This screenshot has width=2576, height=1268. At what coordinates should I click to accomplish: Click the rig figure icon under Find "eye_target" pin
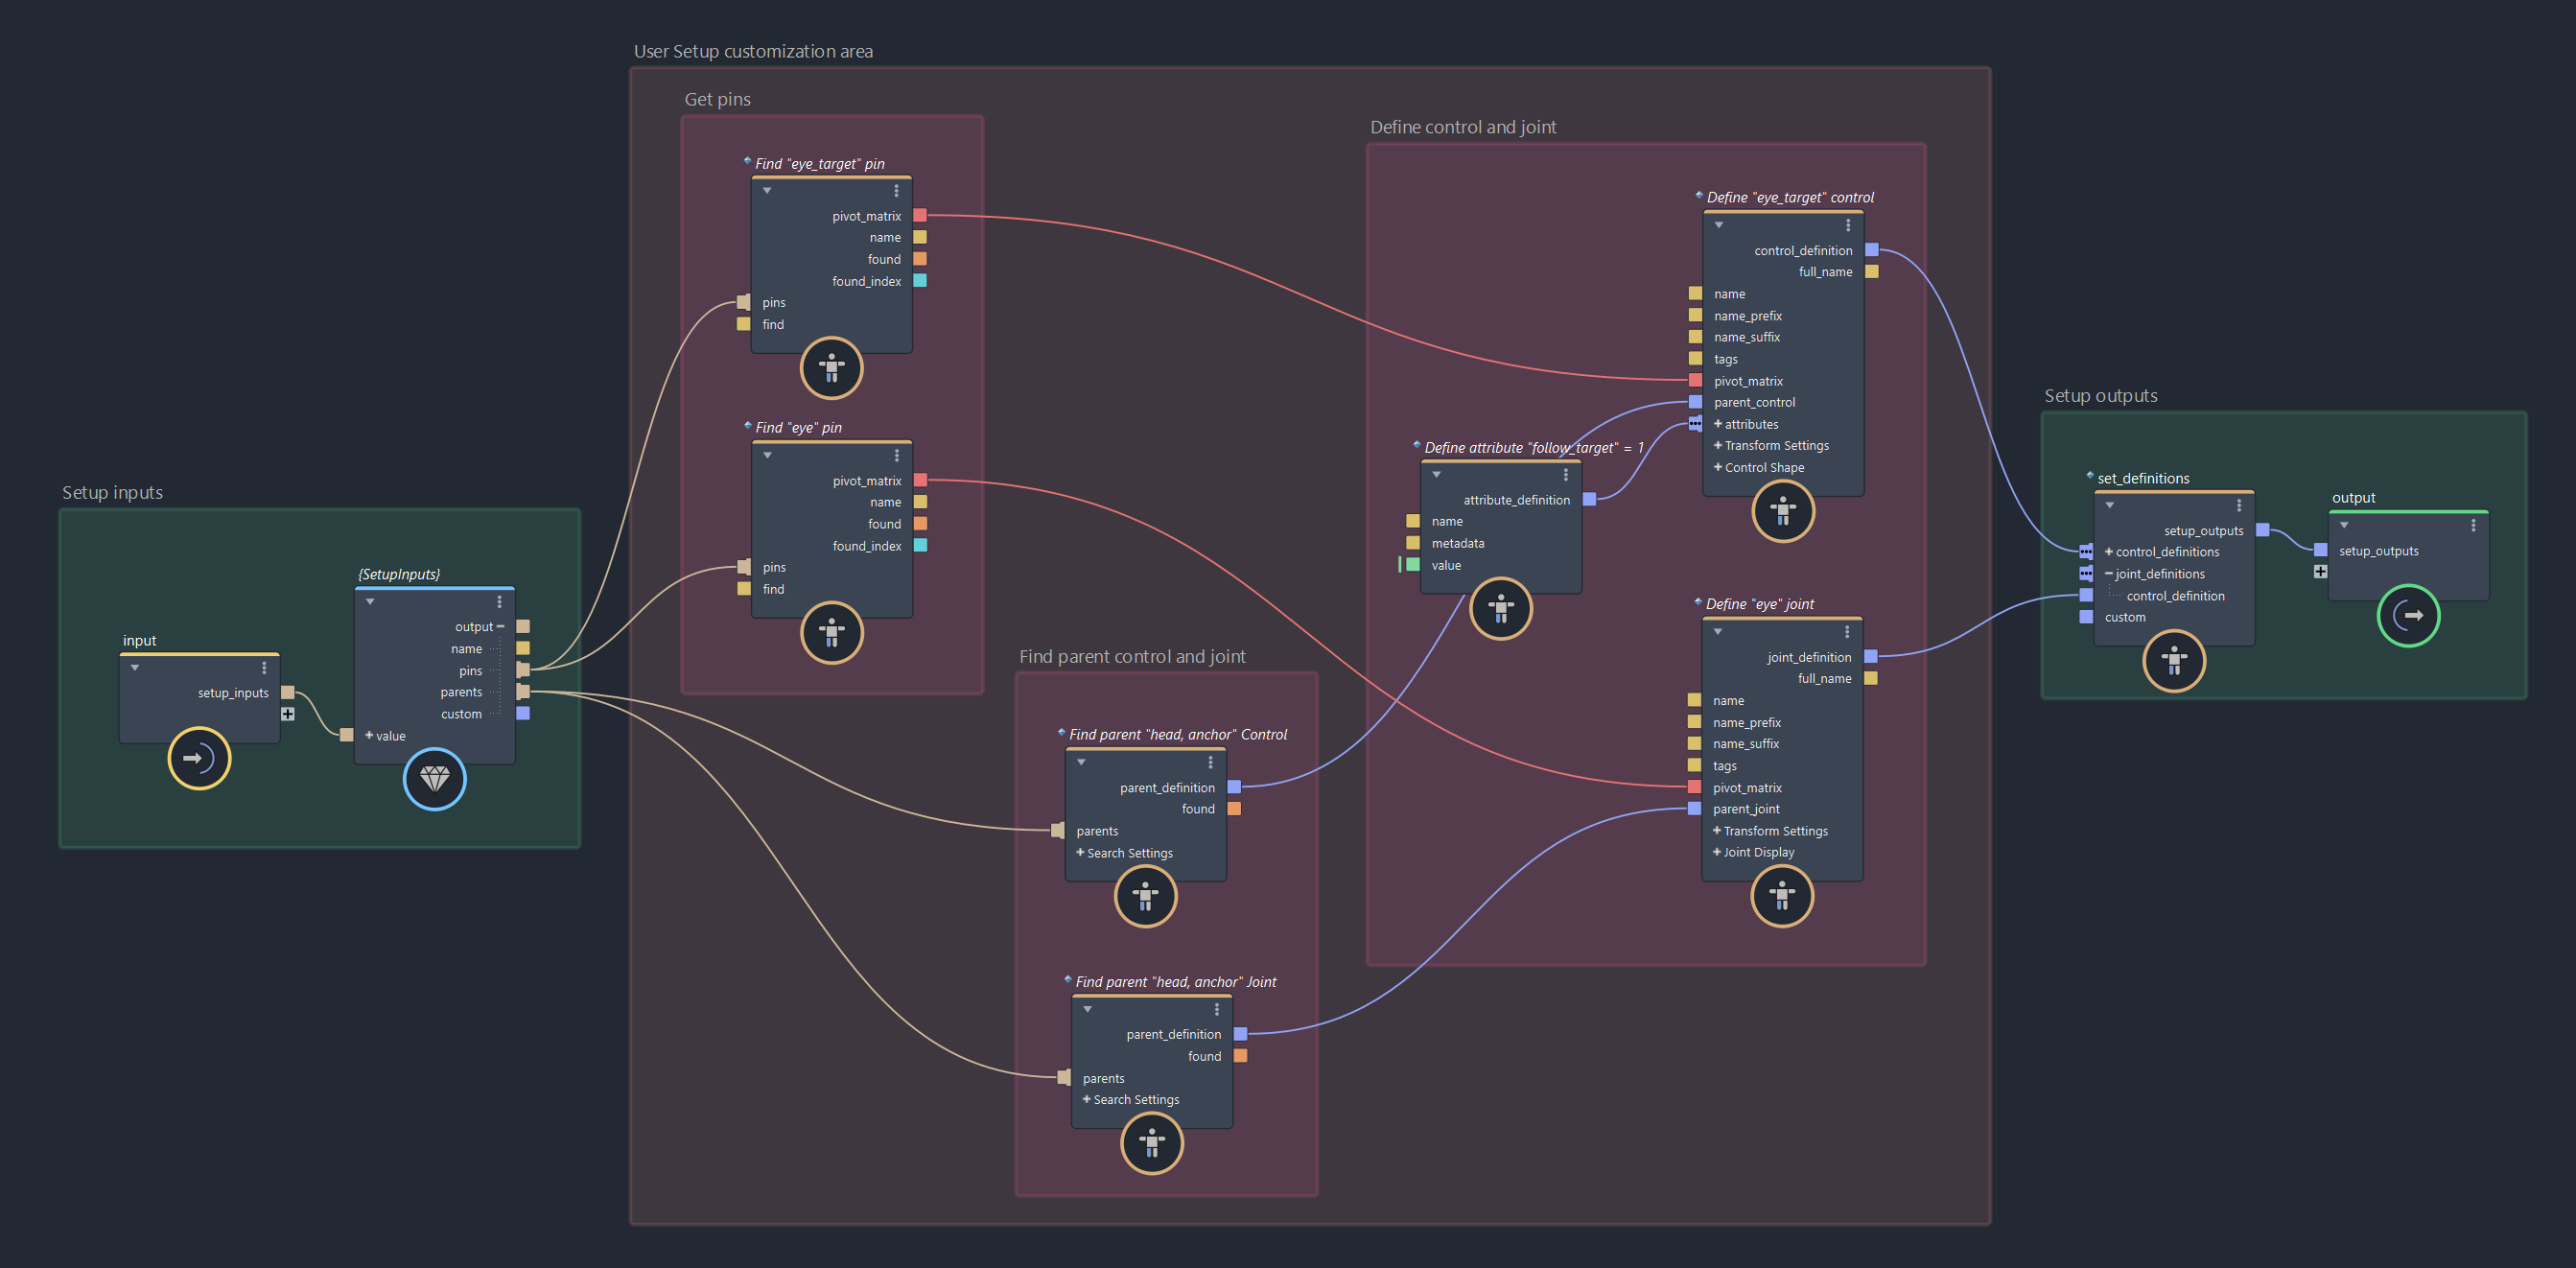(x=831, y=368)
